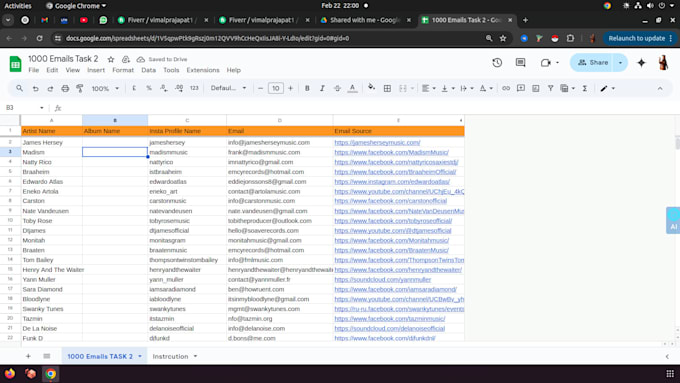The height and width of the screenshot is (383, 680).
Task: Open the text color picker
Action: tap(352, 88)
